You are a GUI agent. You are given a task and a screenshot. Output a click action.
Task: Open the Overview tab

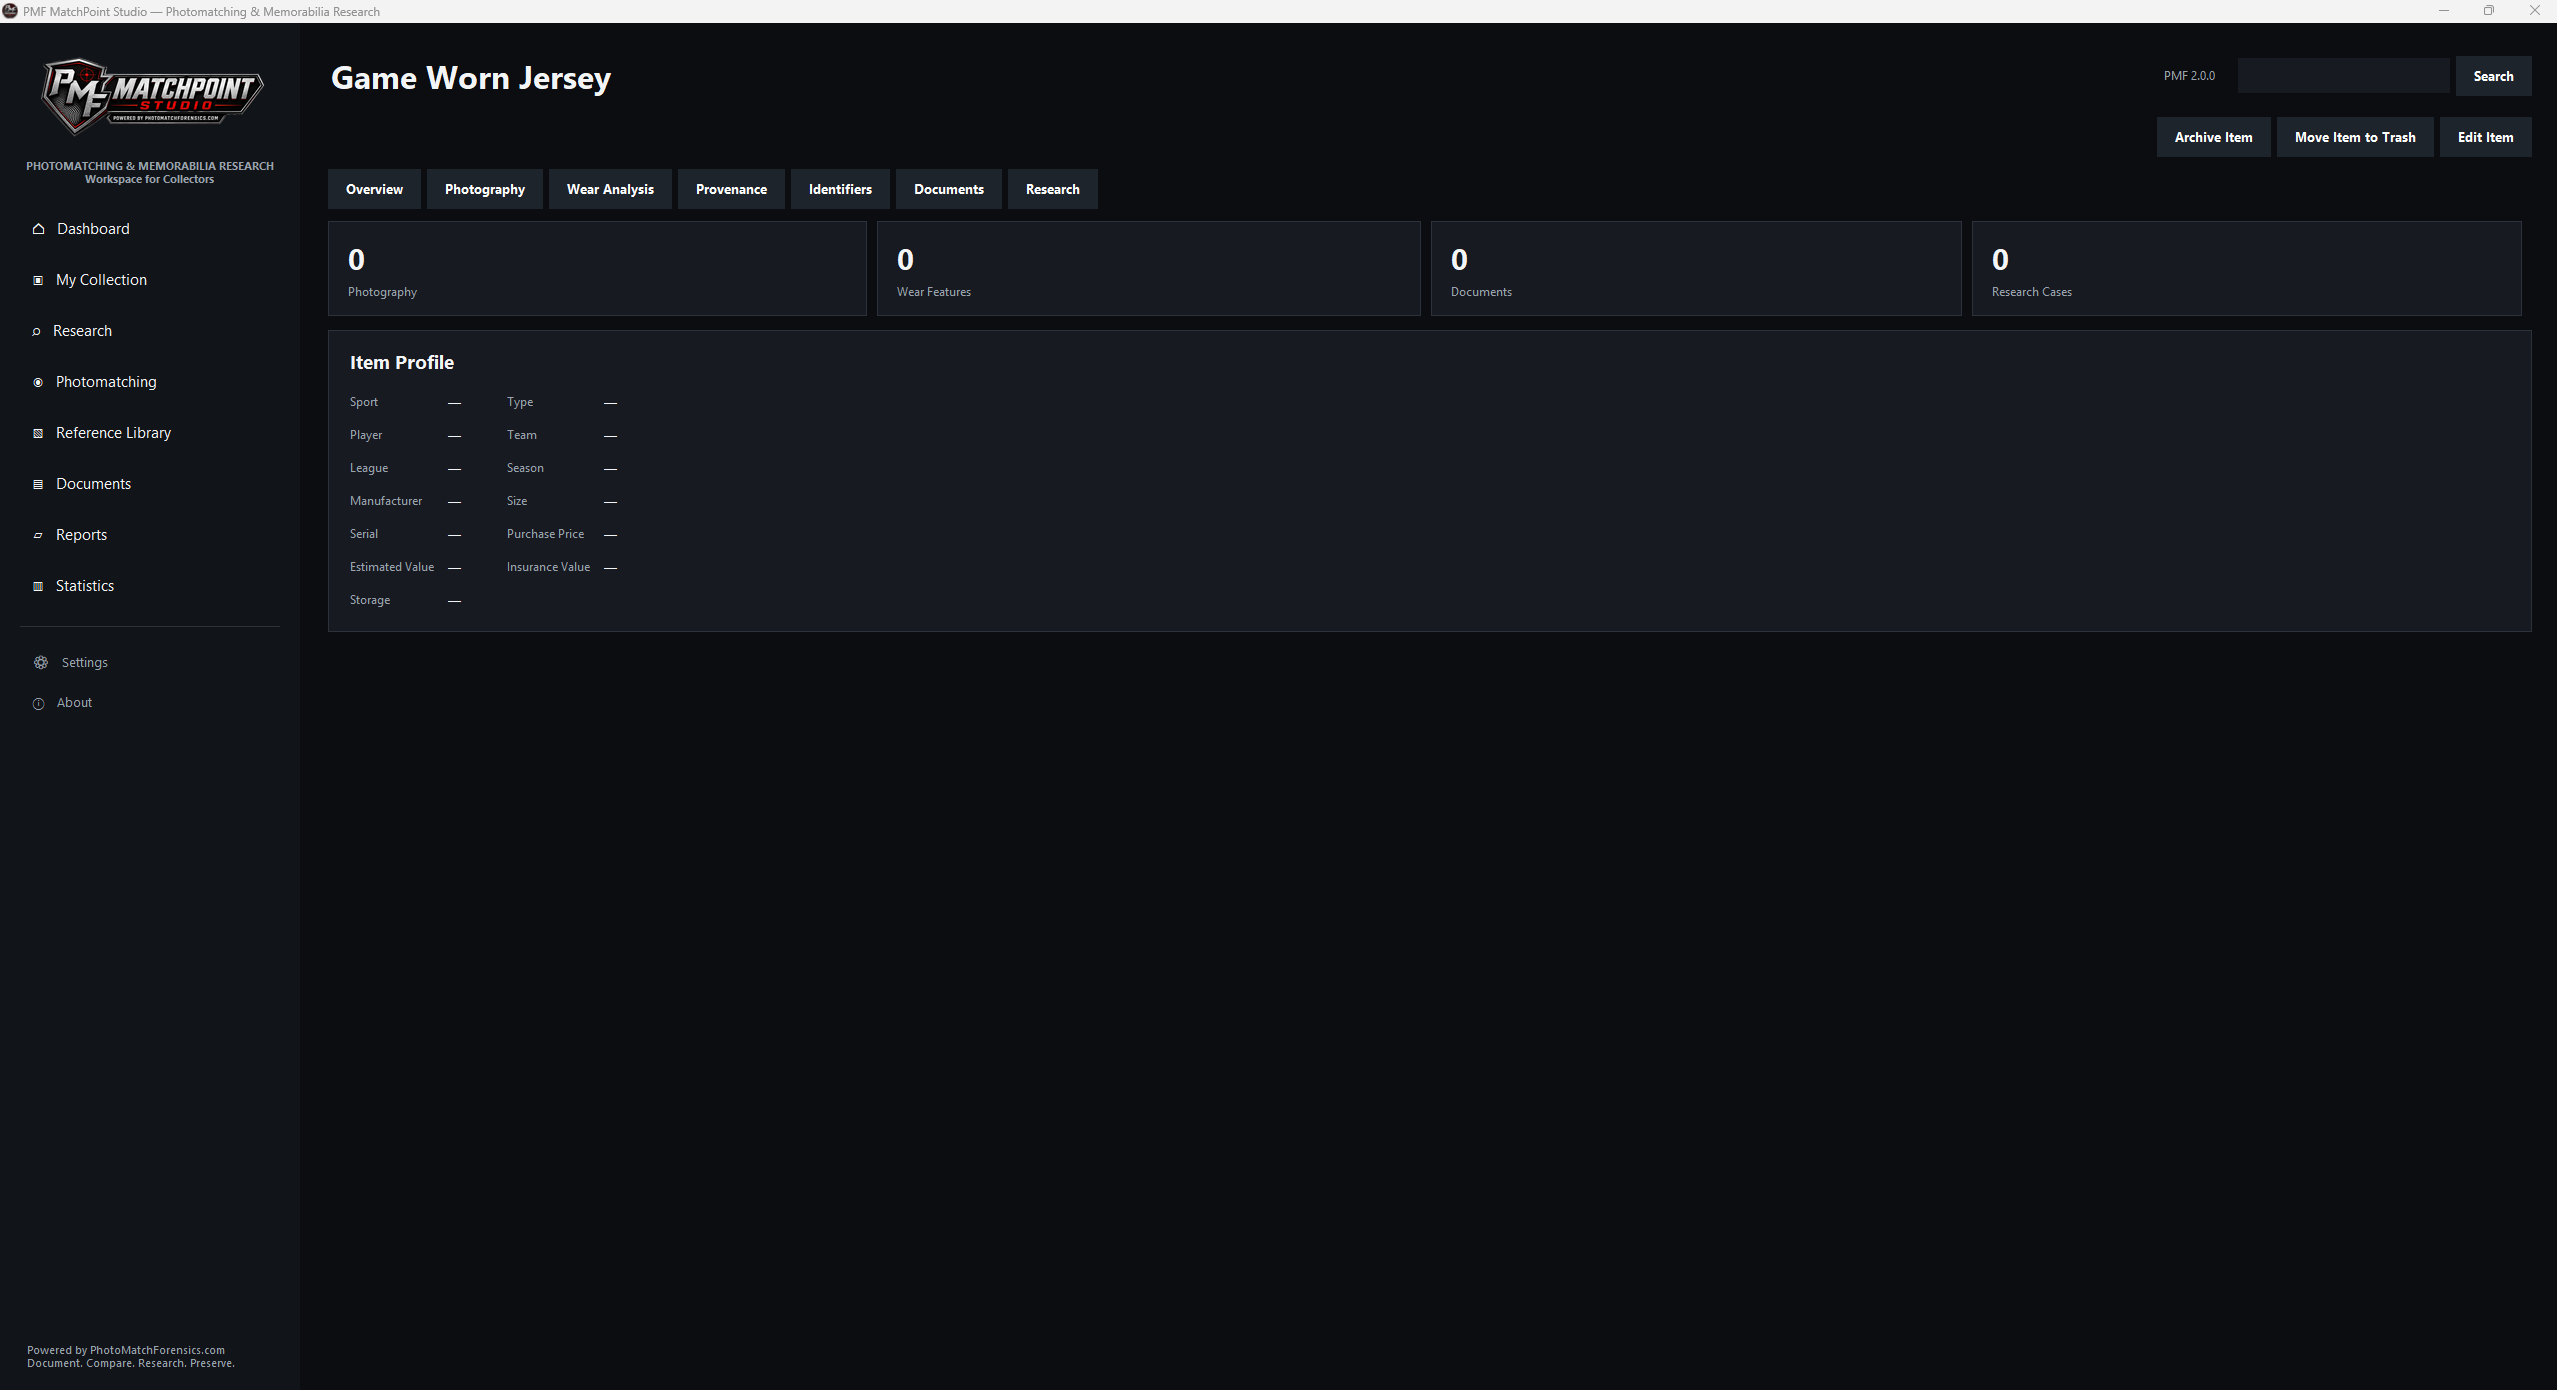pos(374,189)
